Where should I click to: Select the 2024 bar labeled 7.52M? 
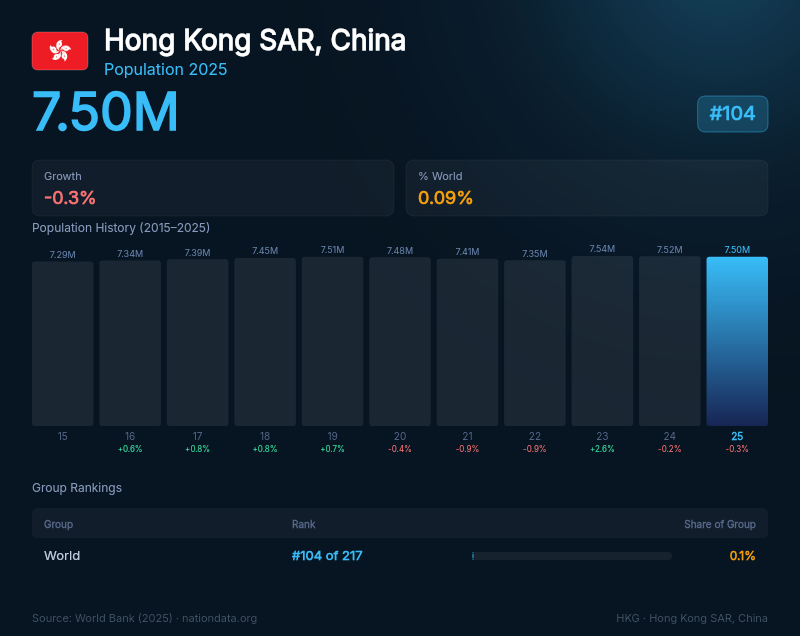point(669,341)
